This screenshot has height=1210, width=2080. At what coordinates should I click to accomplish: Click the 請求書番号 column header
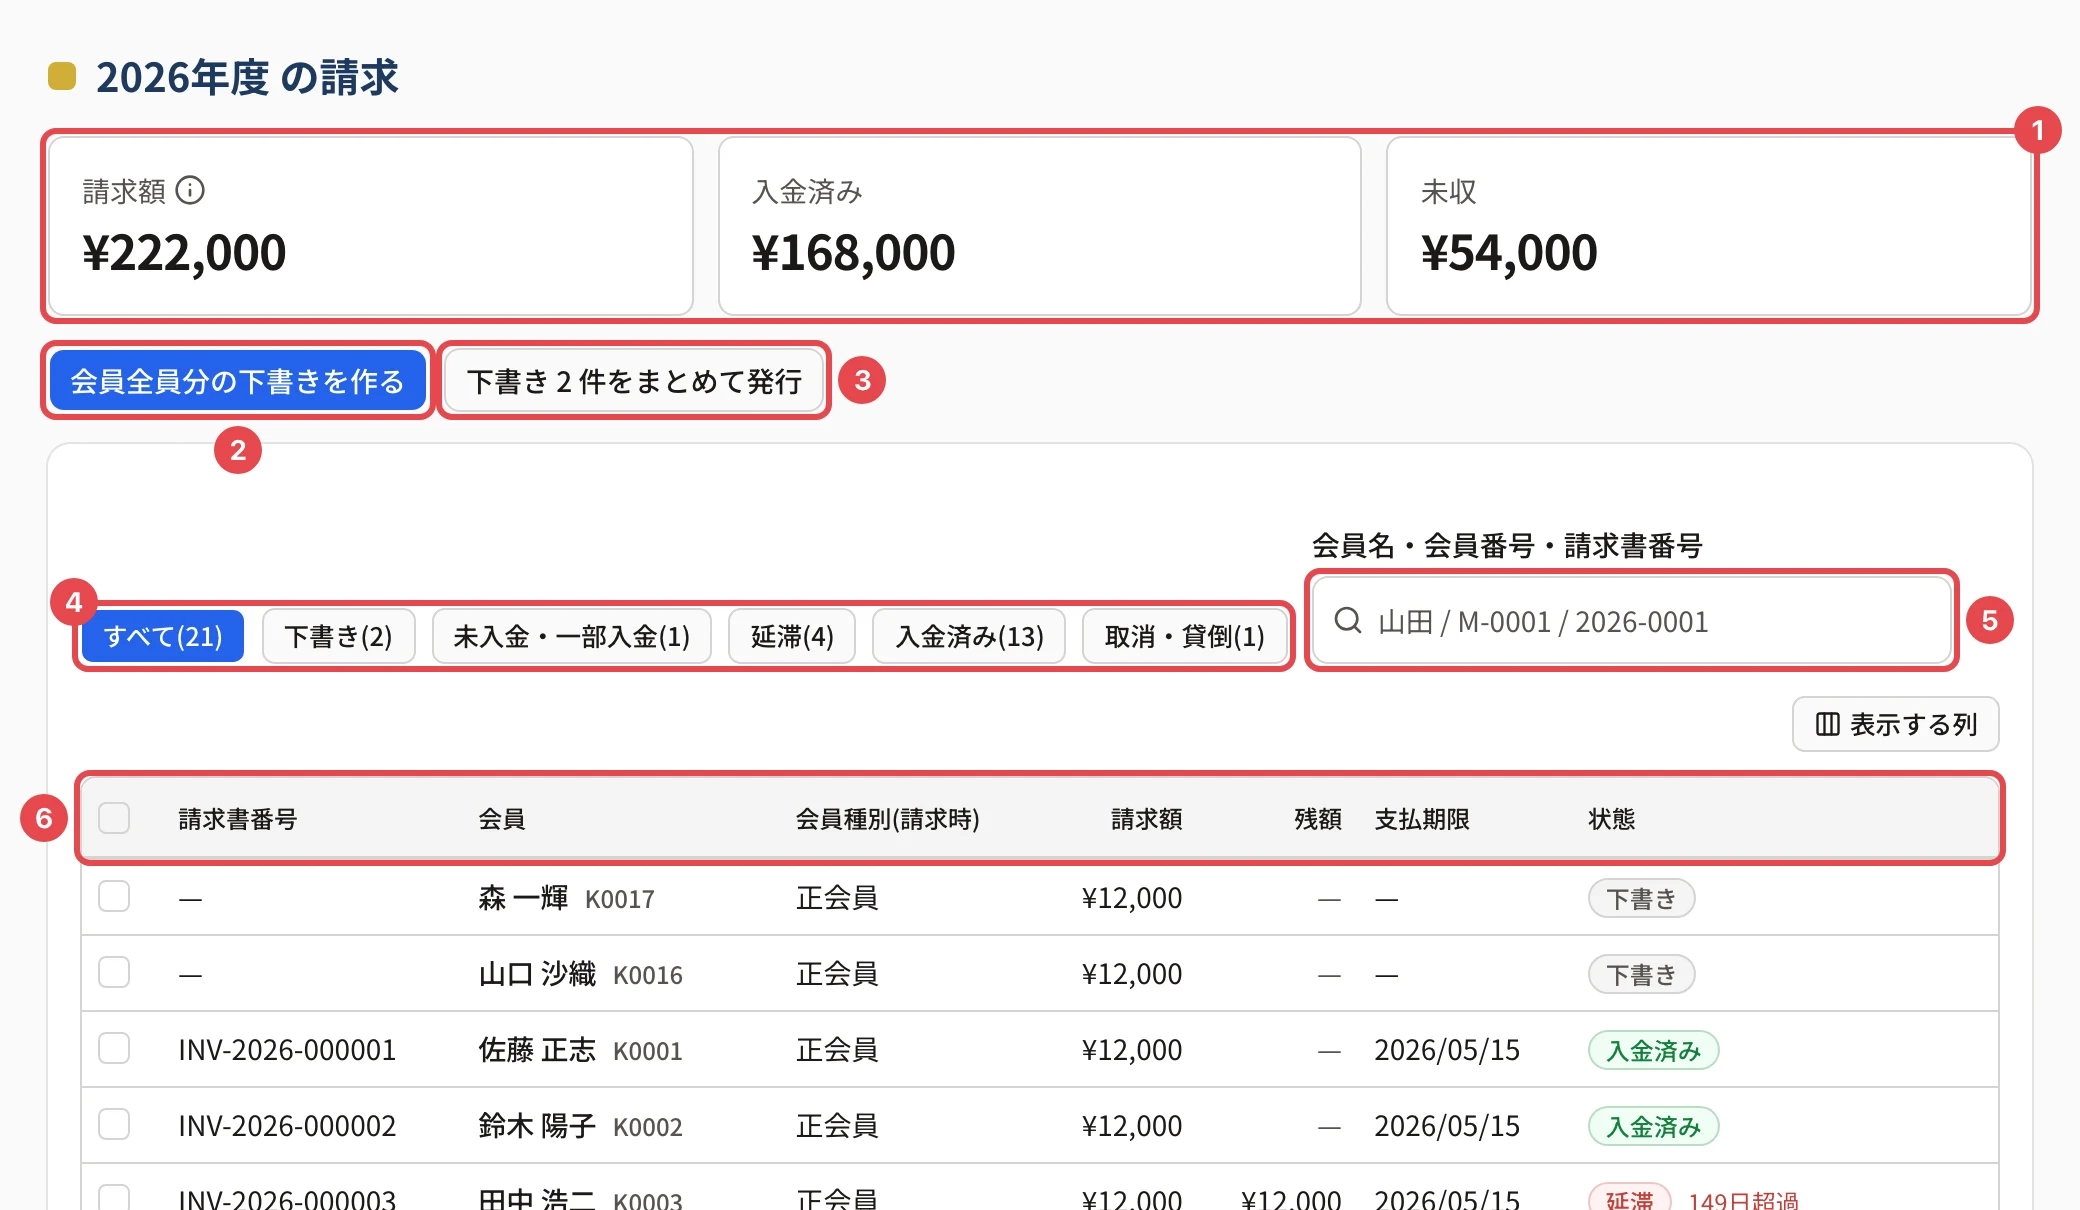click(x=238, y=819)
